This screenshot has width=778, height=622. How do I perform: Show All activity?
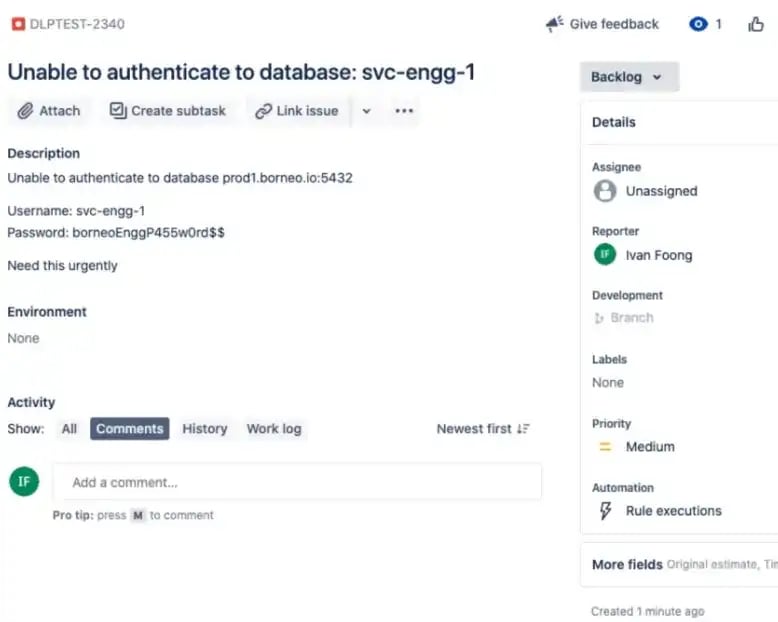tap(69, 429)
